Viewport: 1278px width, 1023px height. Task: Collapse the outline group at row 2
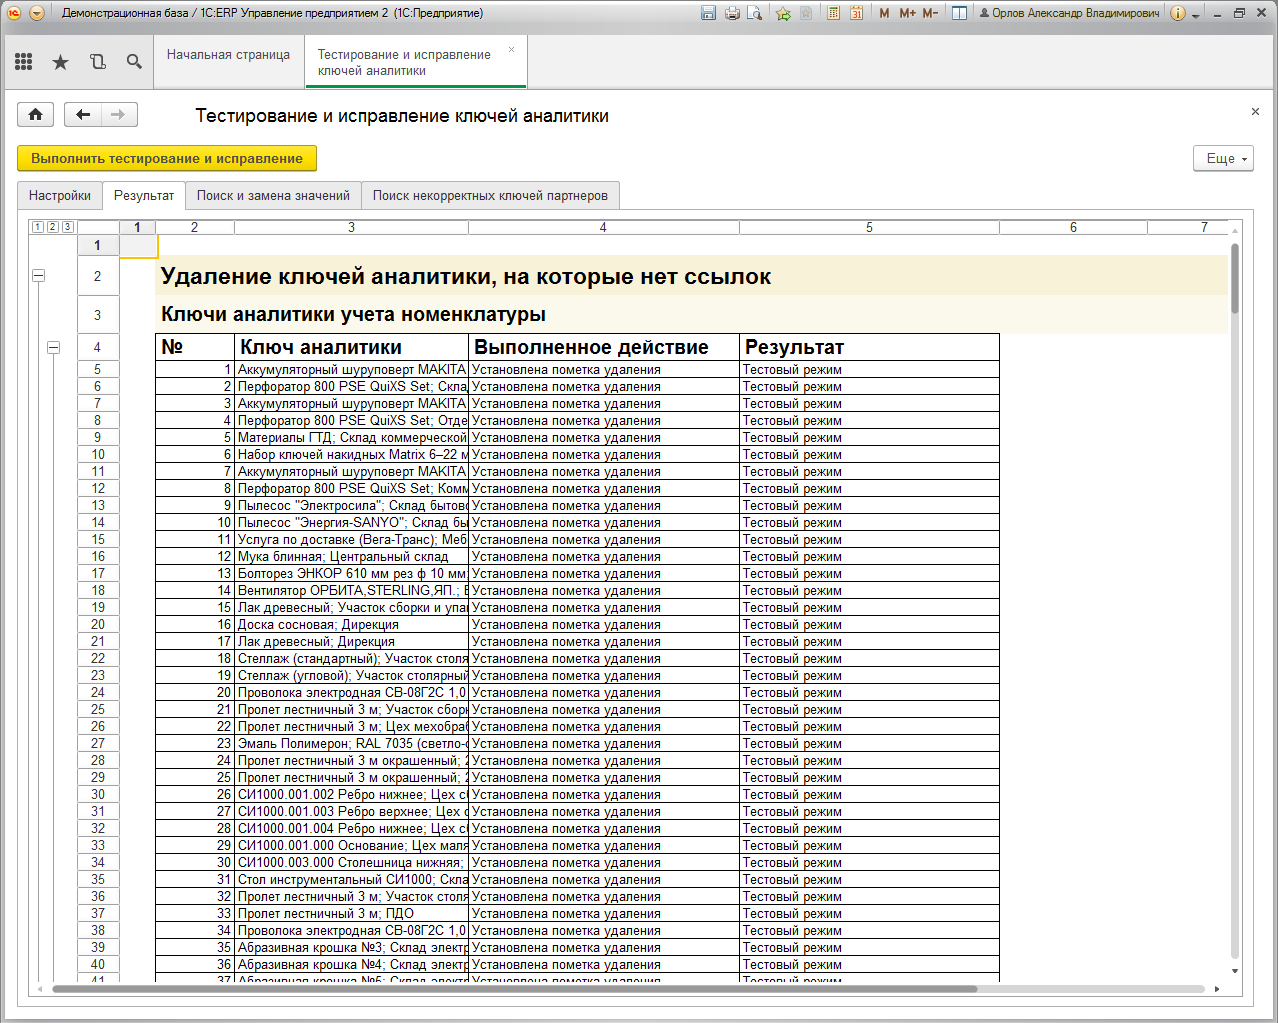pos(38,275)
